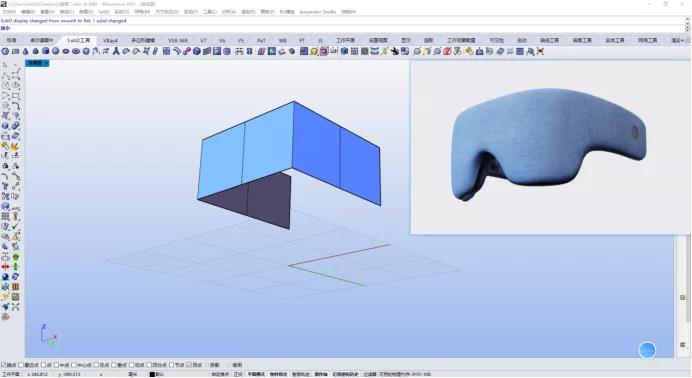Click the red prohibition-circle toolbar icon

[x=447, y=51]
